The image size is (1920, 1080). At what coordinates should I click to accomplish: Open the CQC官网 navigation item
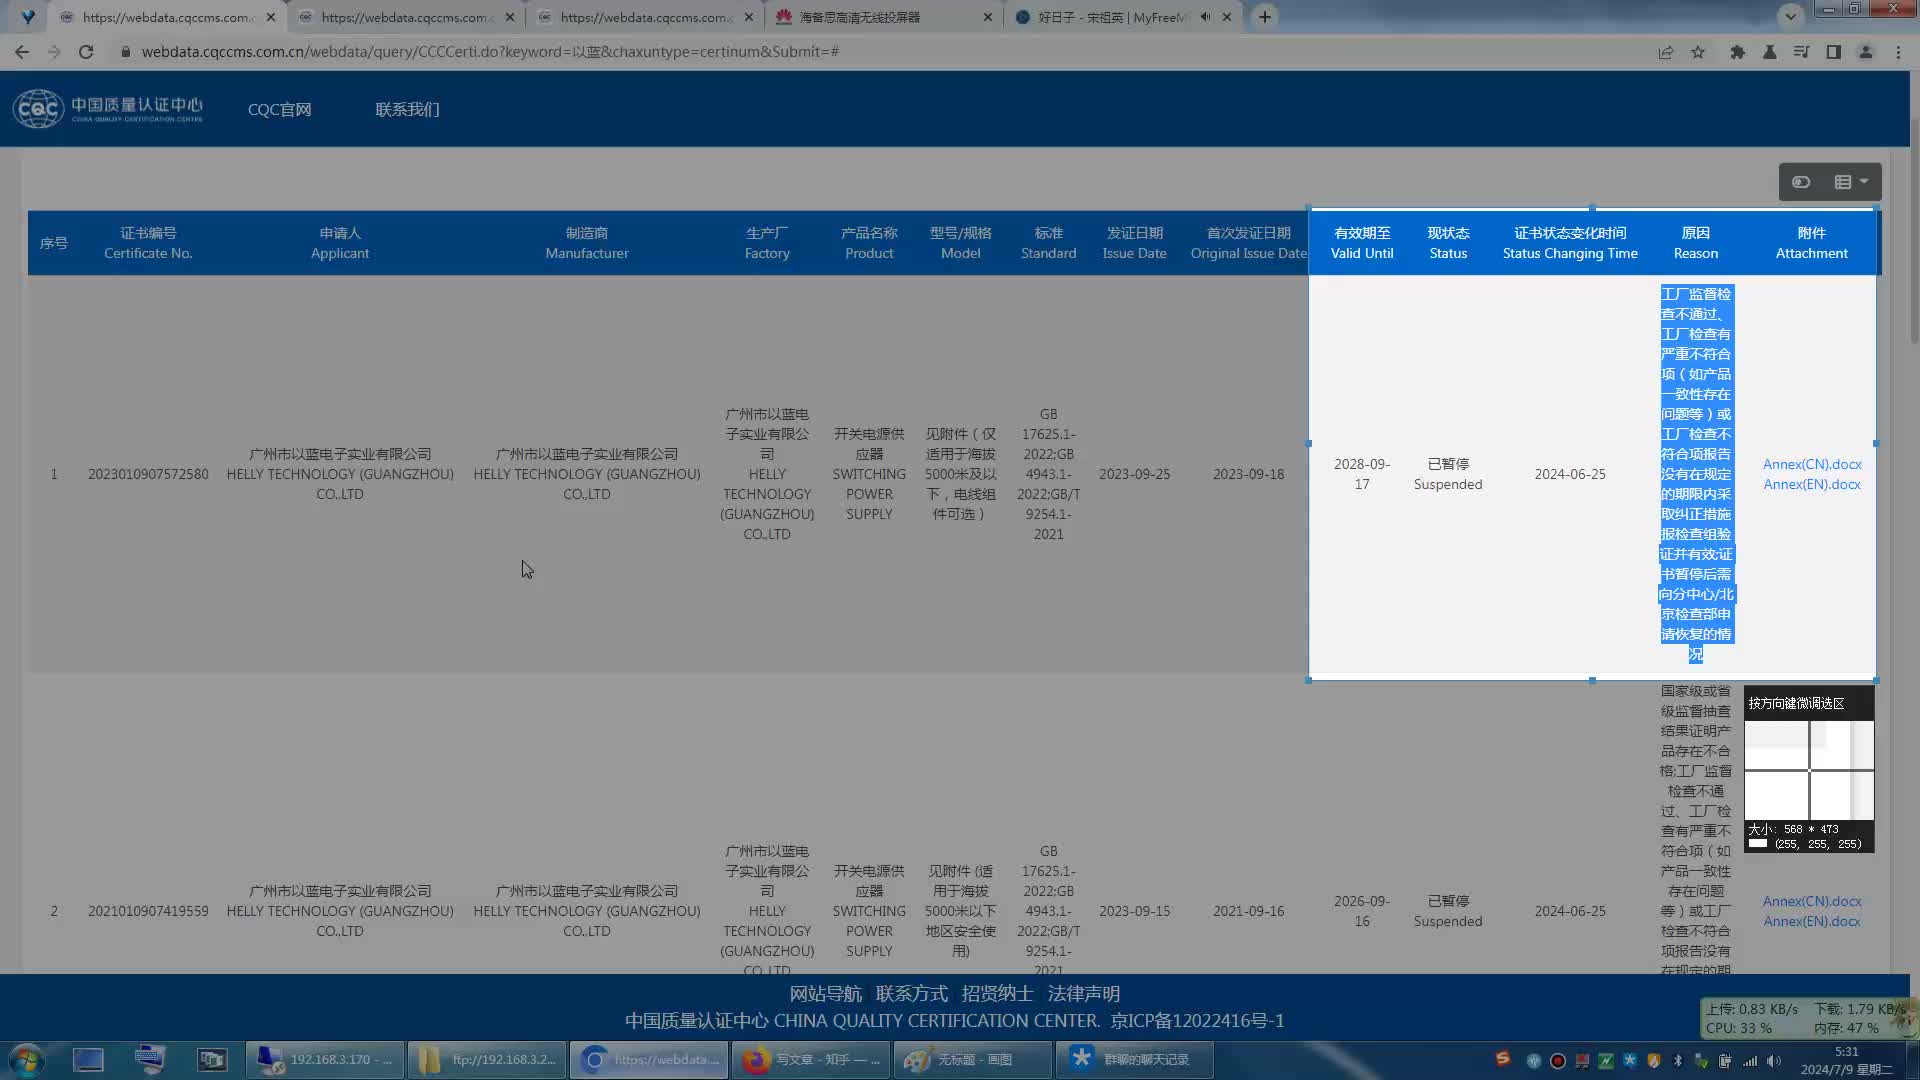[279, 110]
